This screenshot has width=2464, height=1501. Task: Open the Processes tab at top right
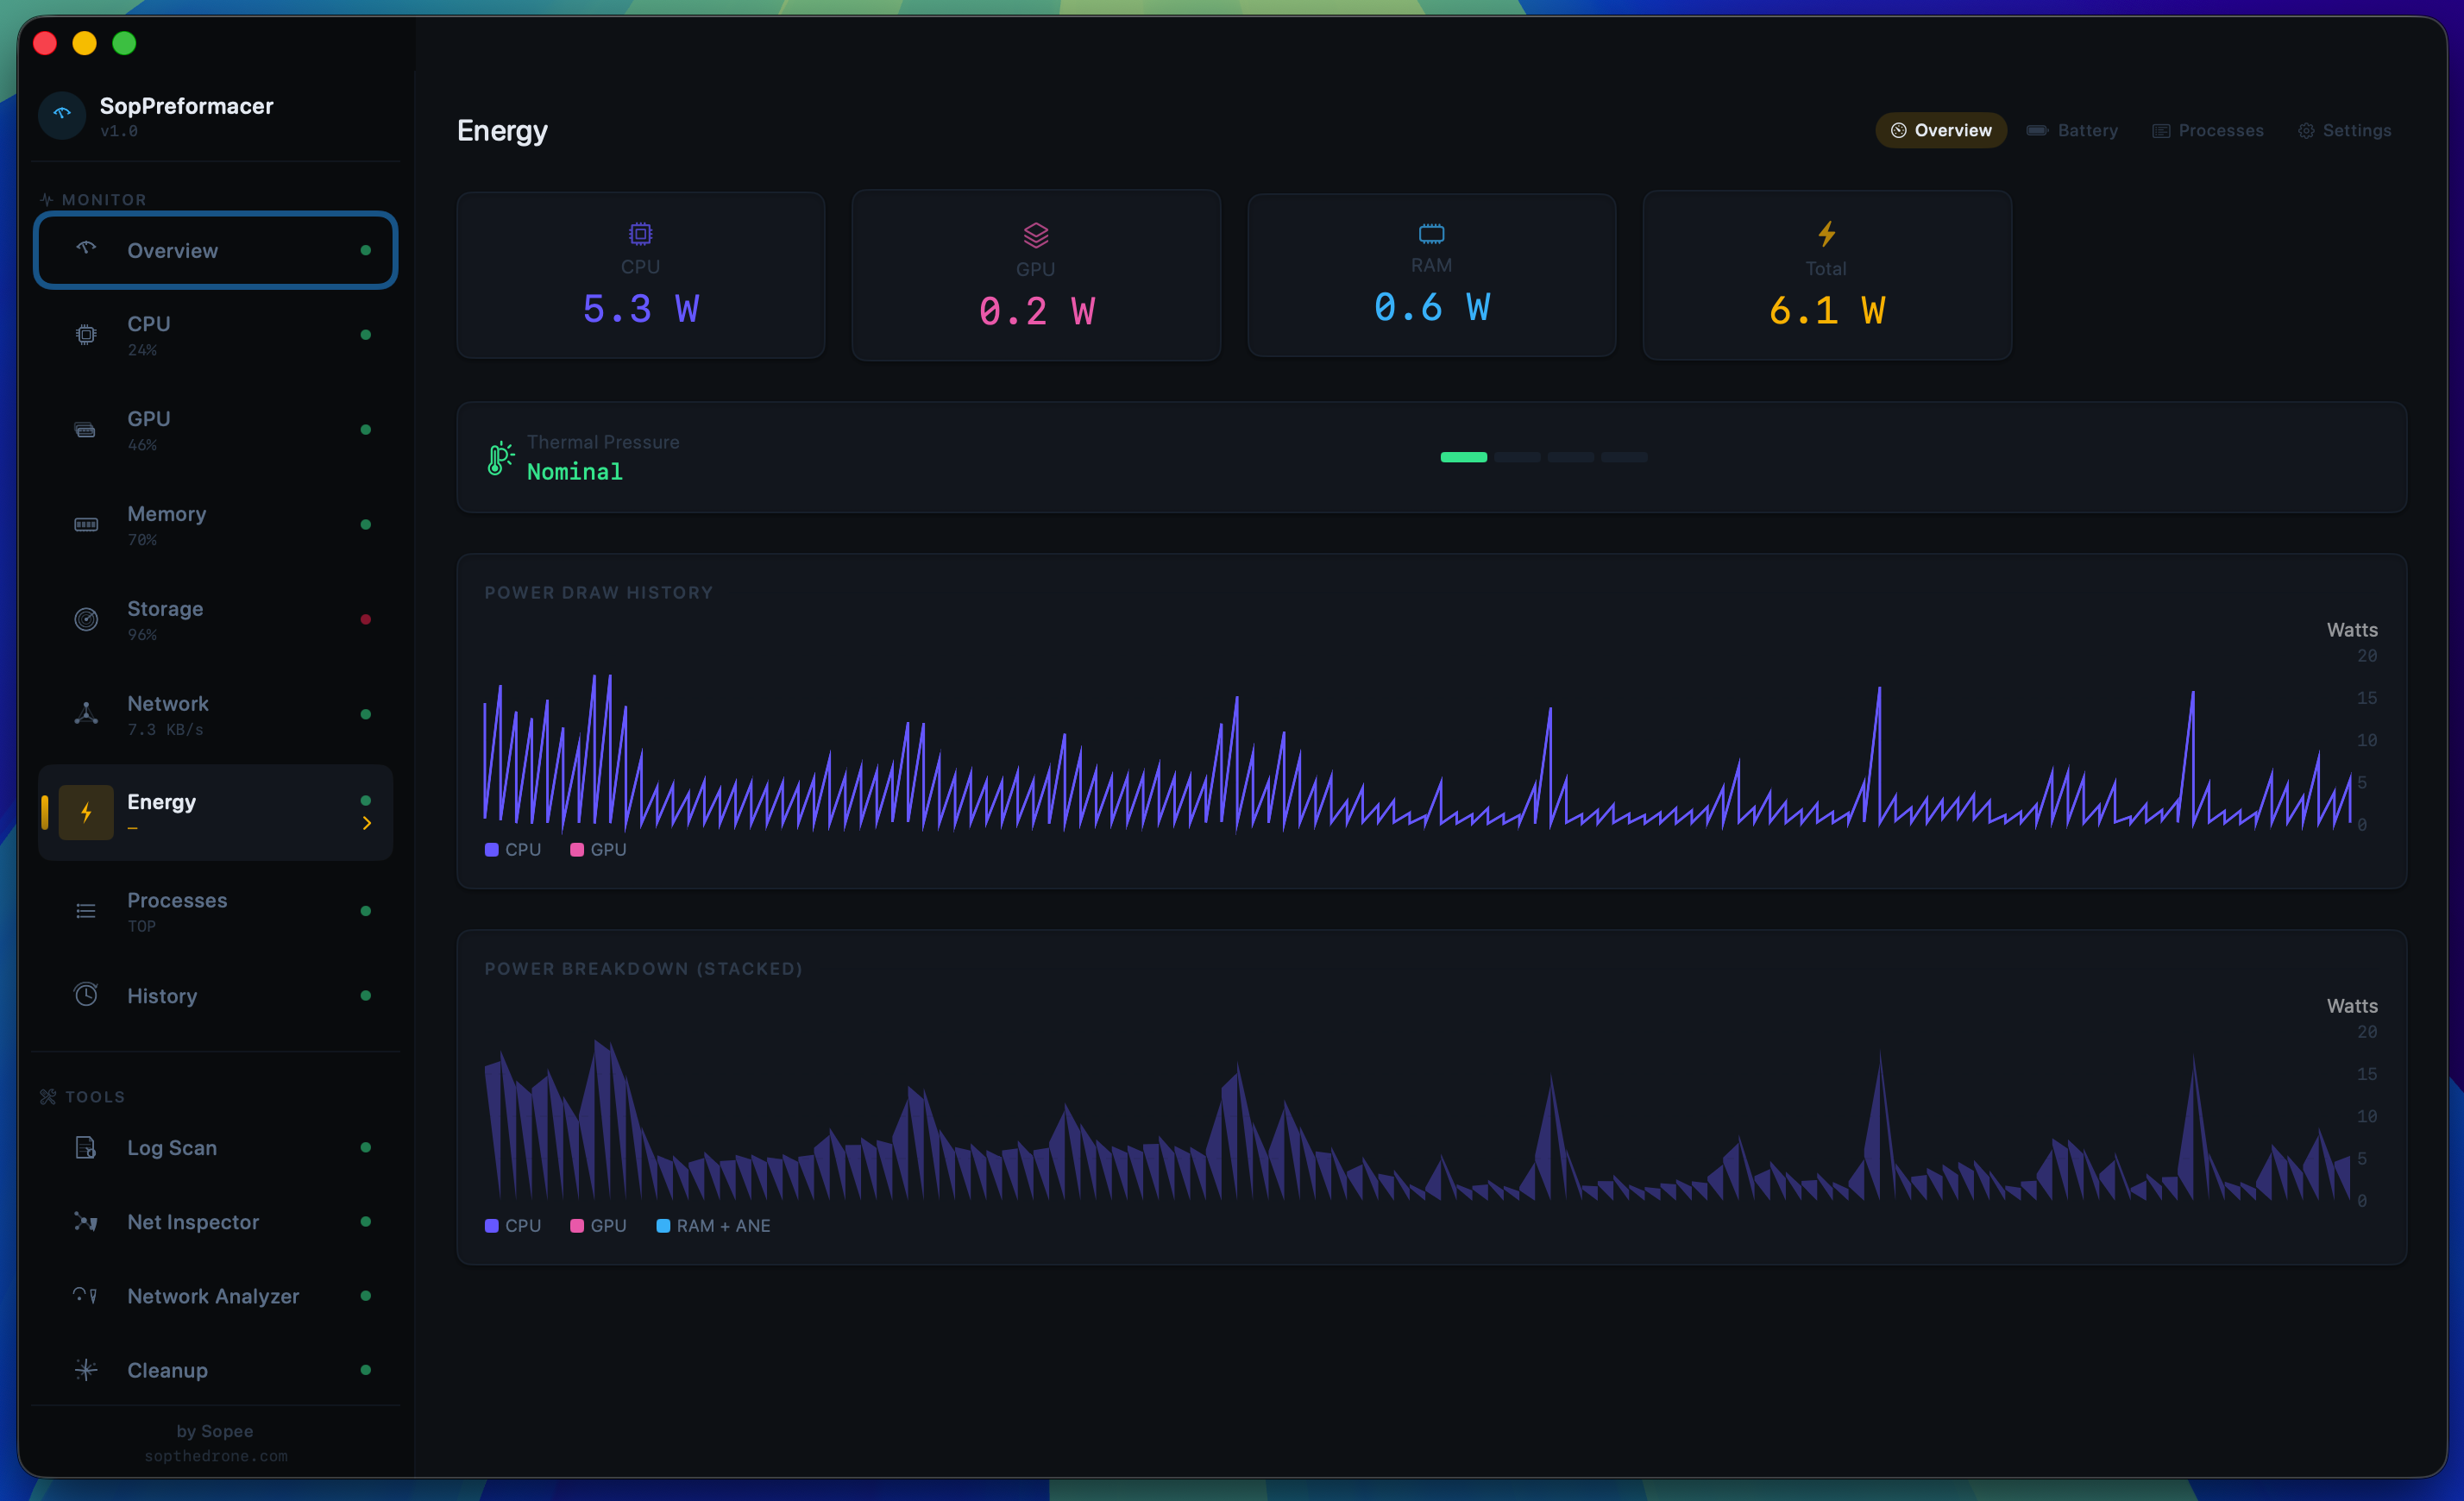pyautogui.click(x=2208, y=130)
